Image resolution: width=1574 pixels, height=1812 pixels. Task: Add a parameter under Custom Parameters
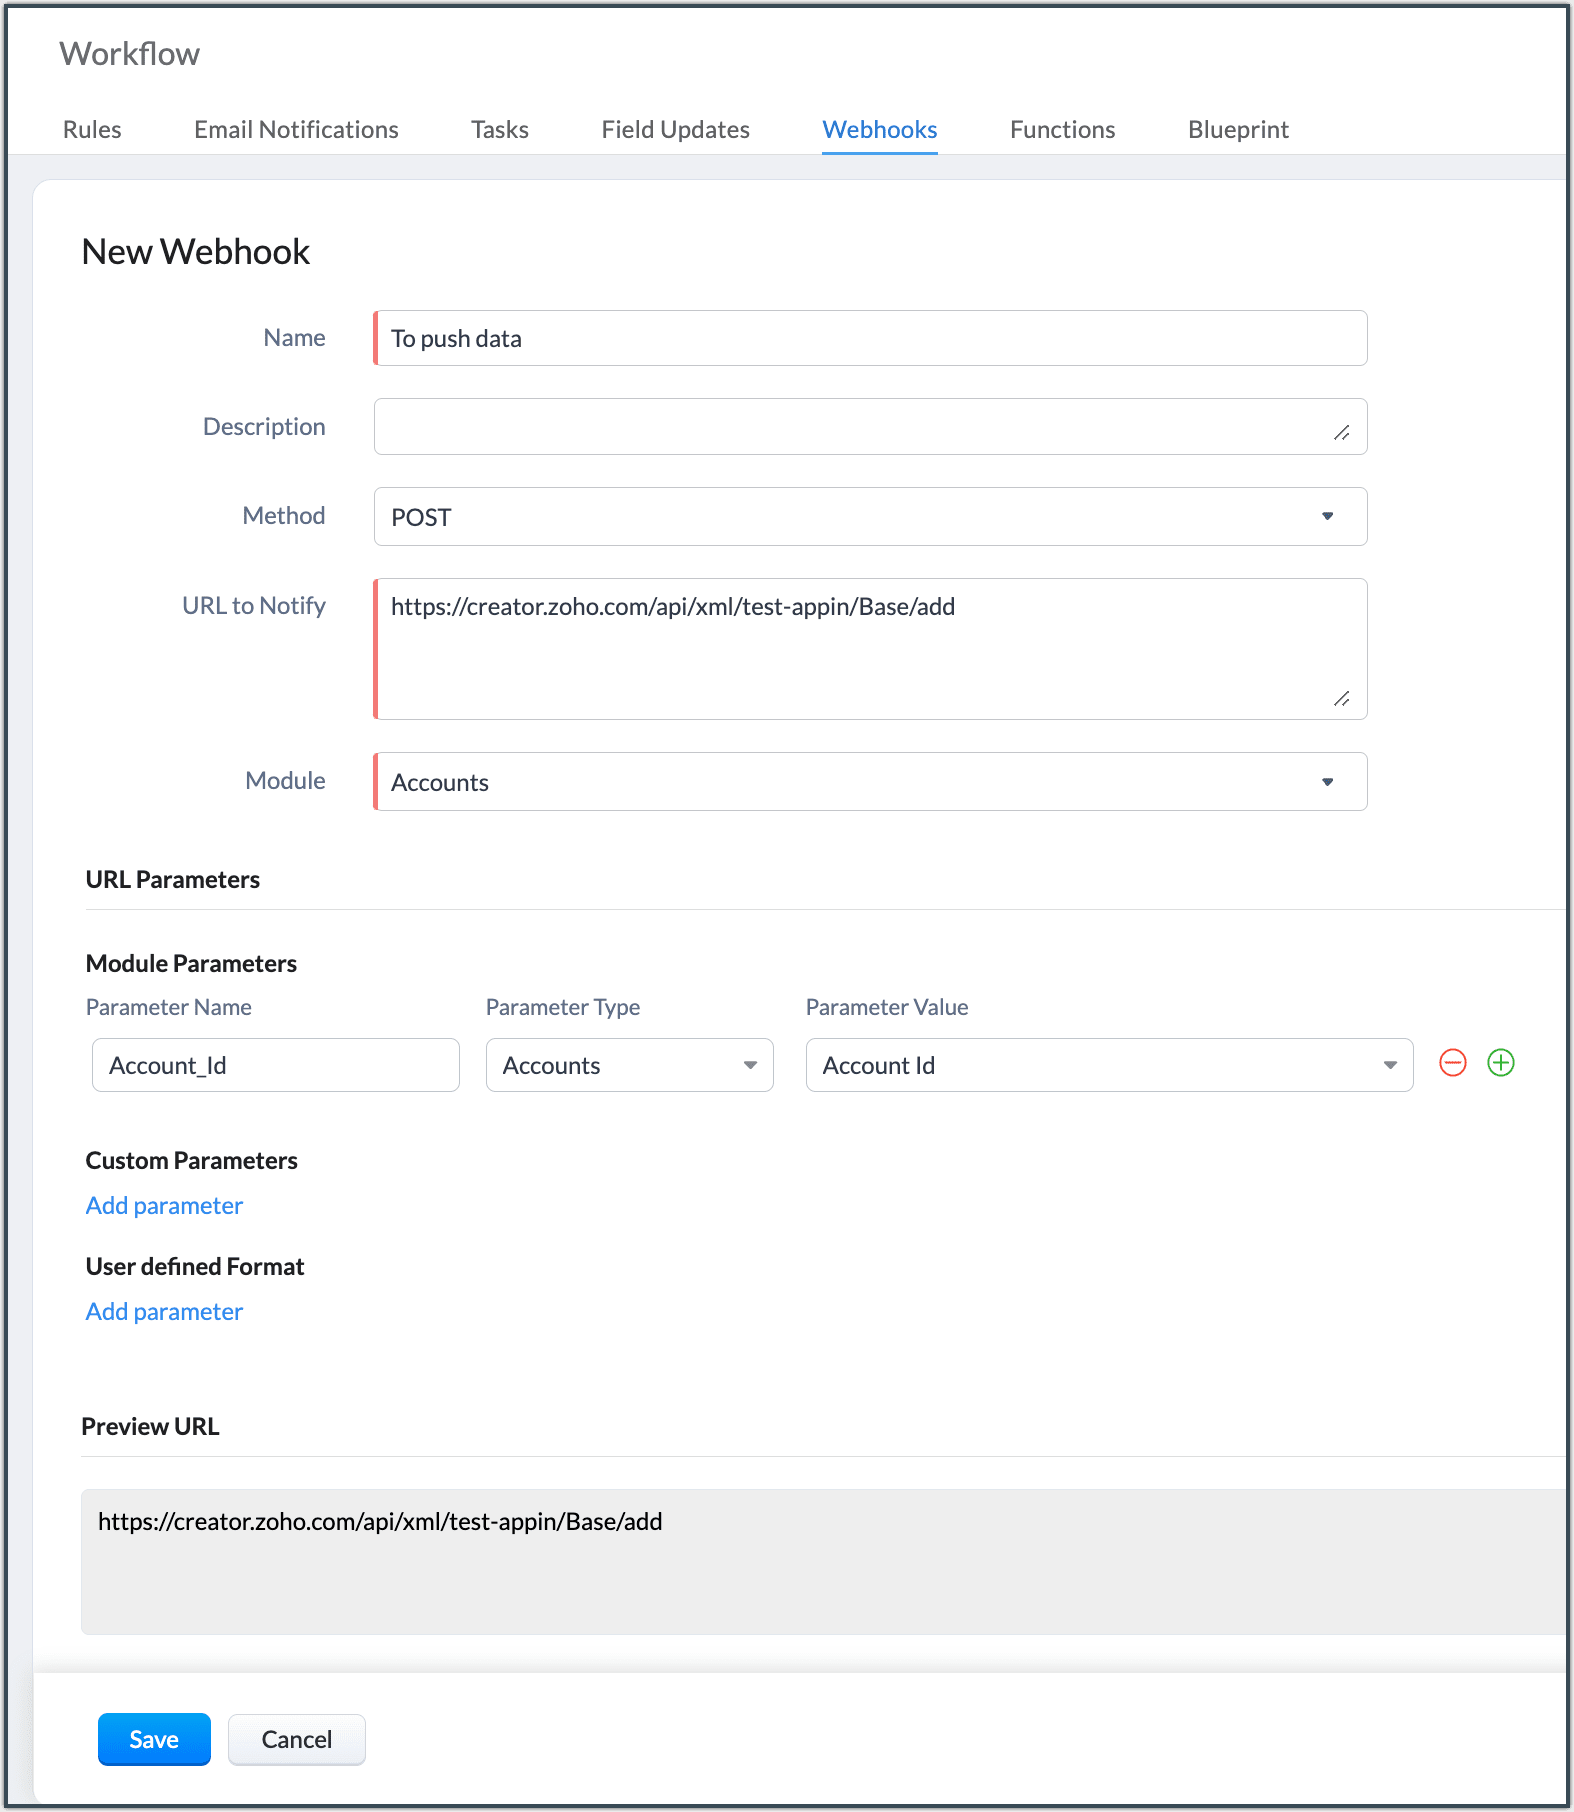pos(164,1206)
